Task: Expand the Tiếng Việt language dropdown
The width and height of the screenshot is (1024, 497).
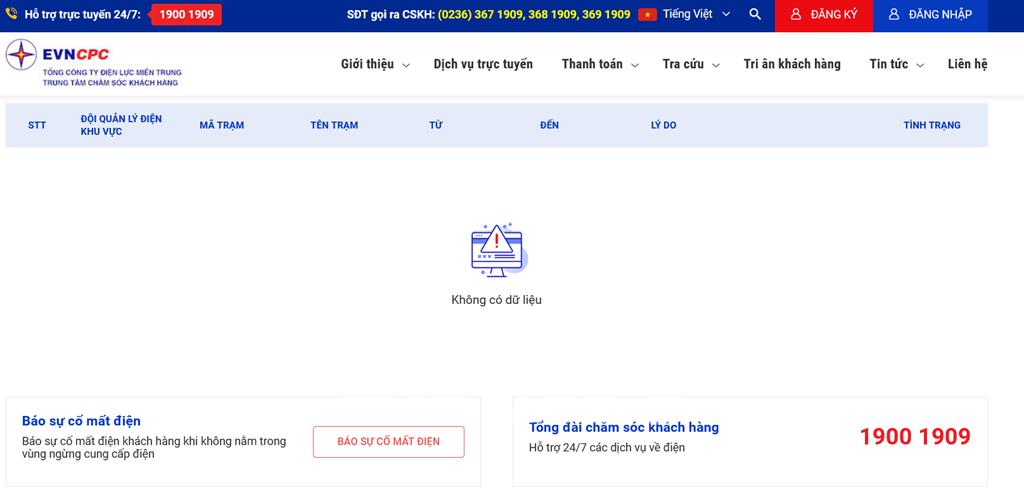Action: click(x=697, y=15)
